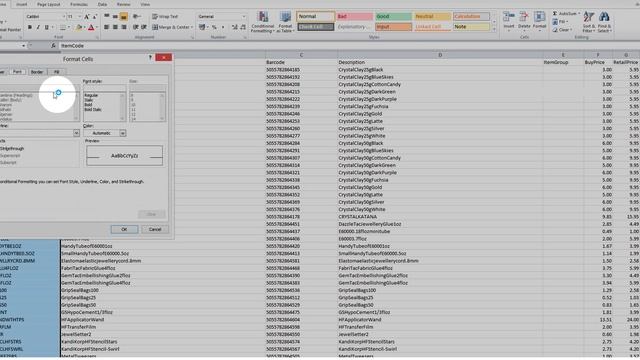Click Cancel in the Format Cells dialog

[x=155, y=229]
